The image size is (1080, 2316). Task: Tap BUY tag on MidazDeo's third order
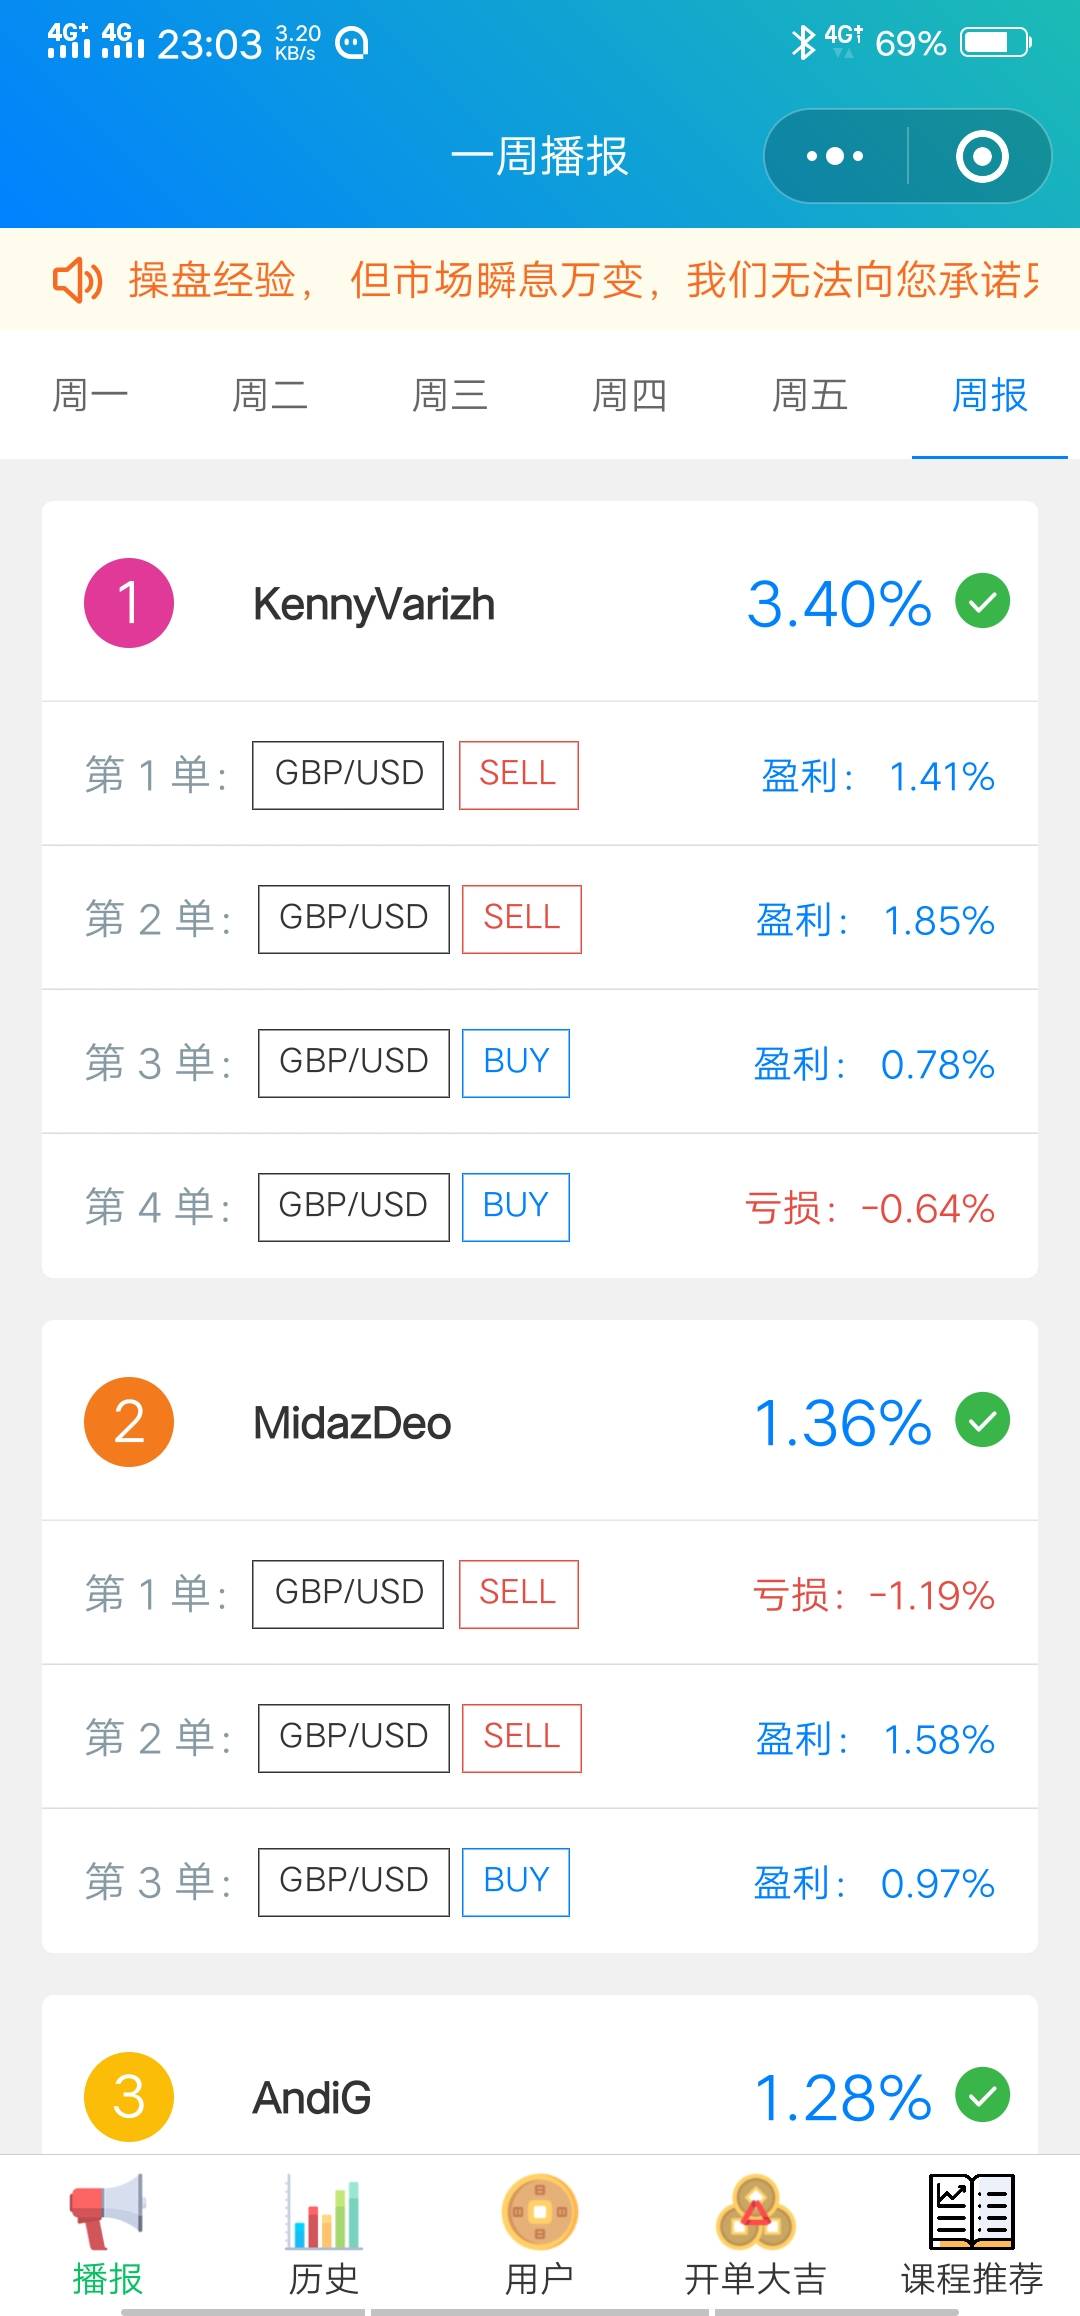(x=516, y=1881)
